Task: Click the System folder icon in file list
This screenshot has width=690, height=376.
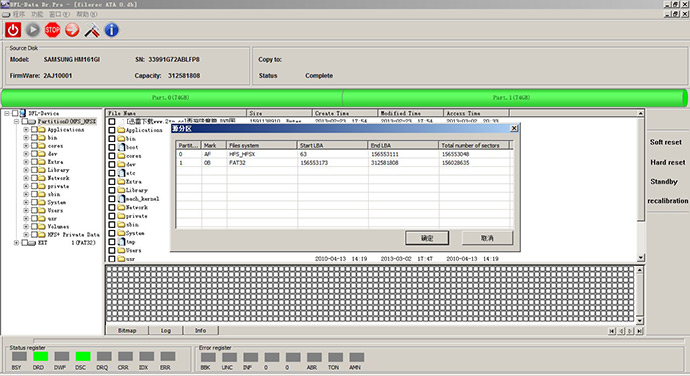Action: coord(121,233)
